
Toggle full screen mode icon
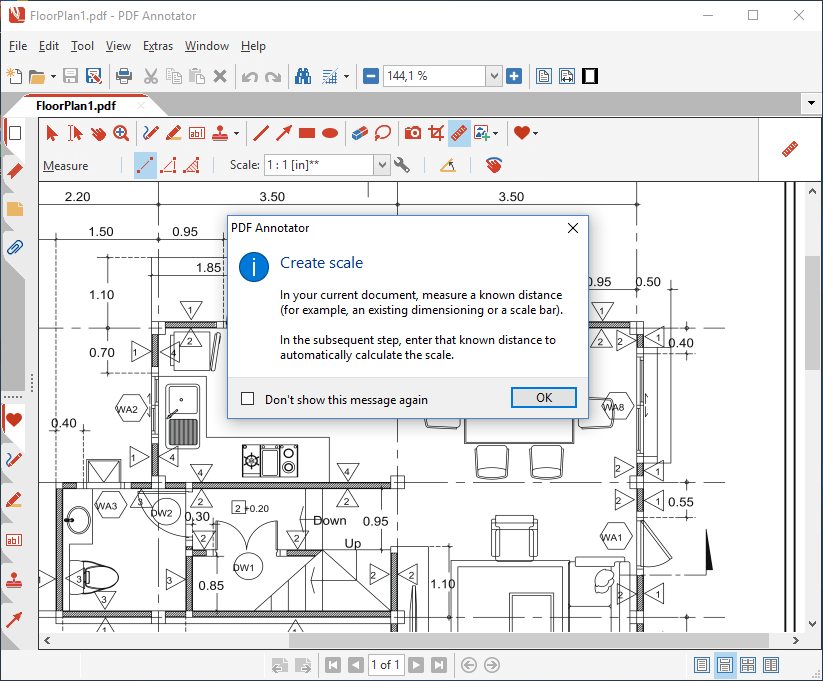589,77
